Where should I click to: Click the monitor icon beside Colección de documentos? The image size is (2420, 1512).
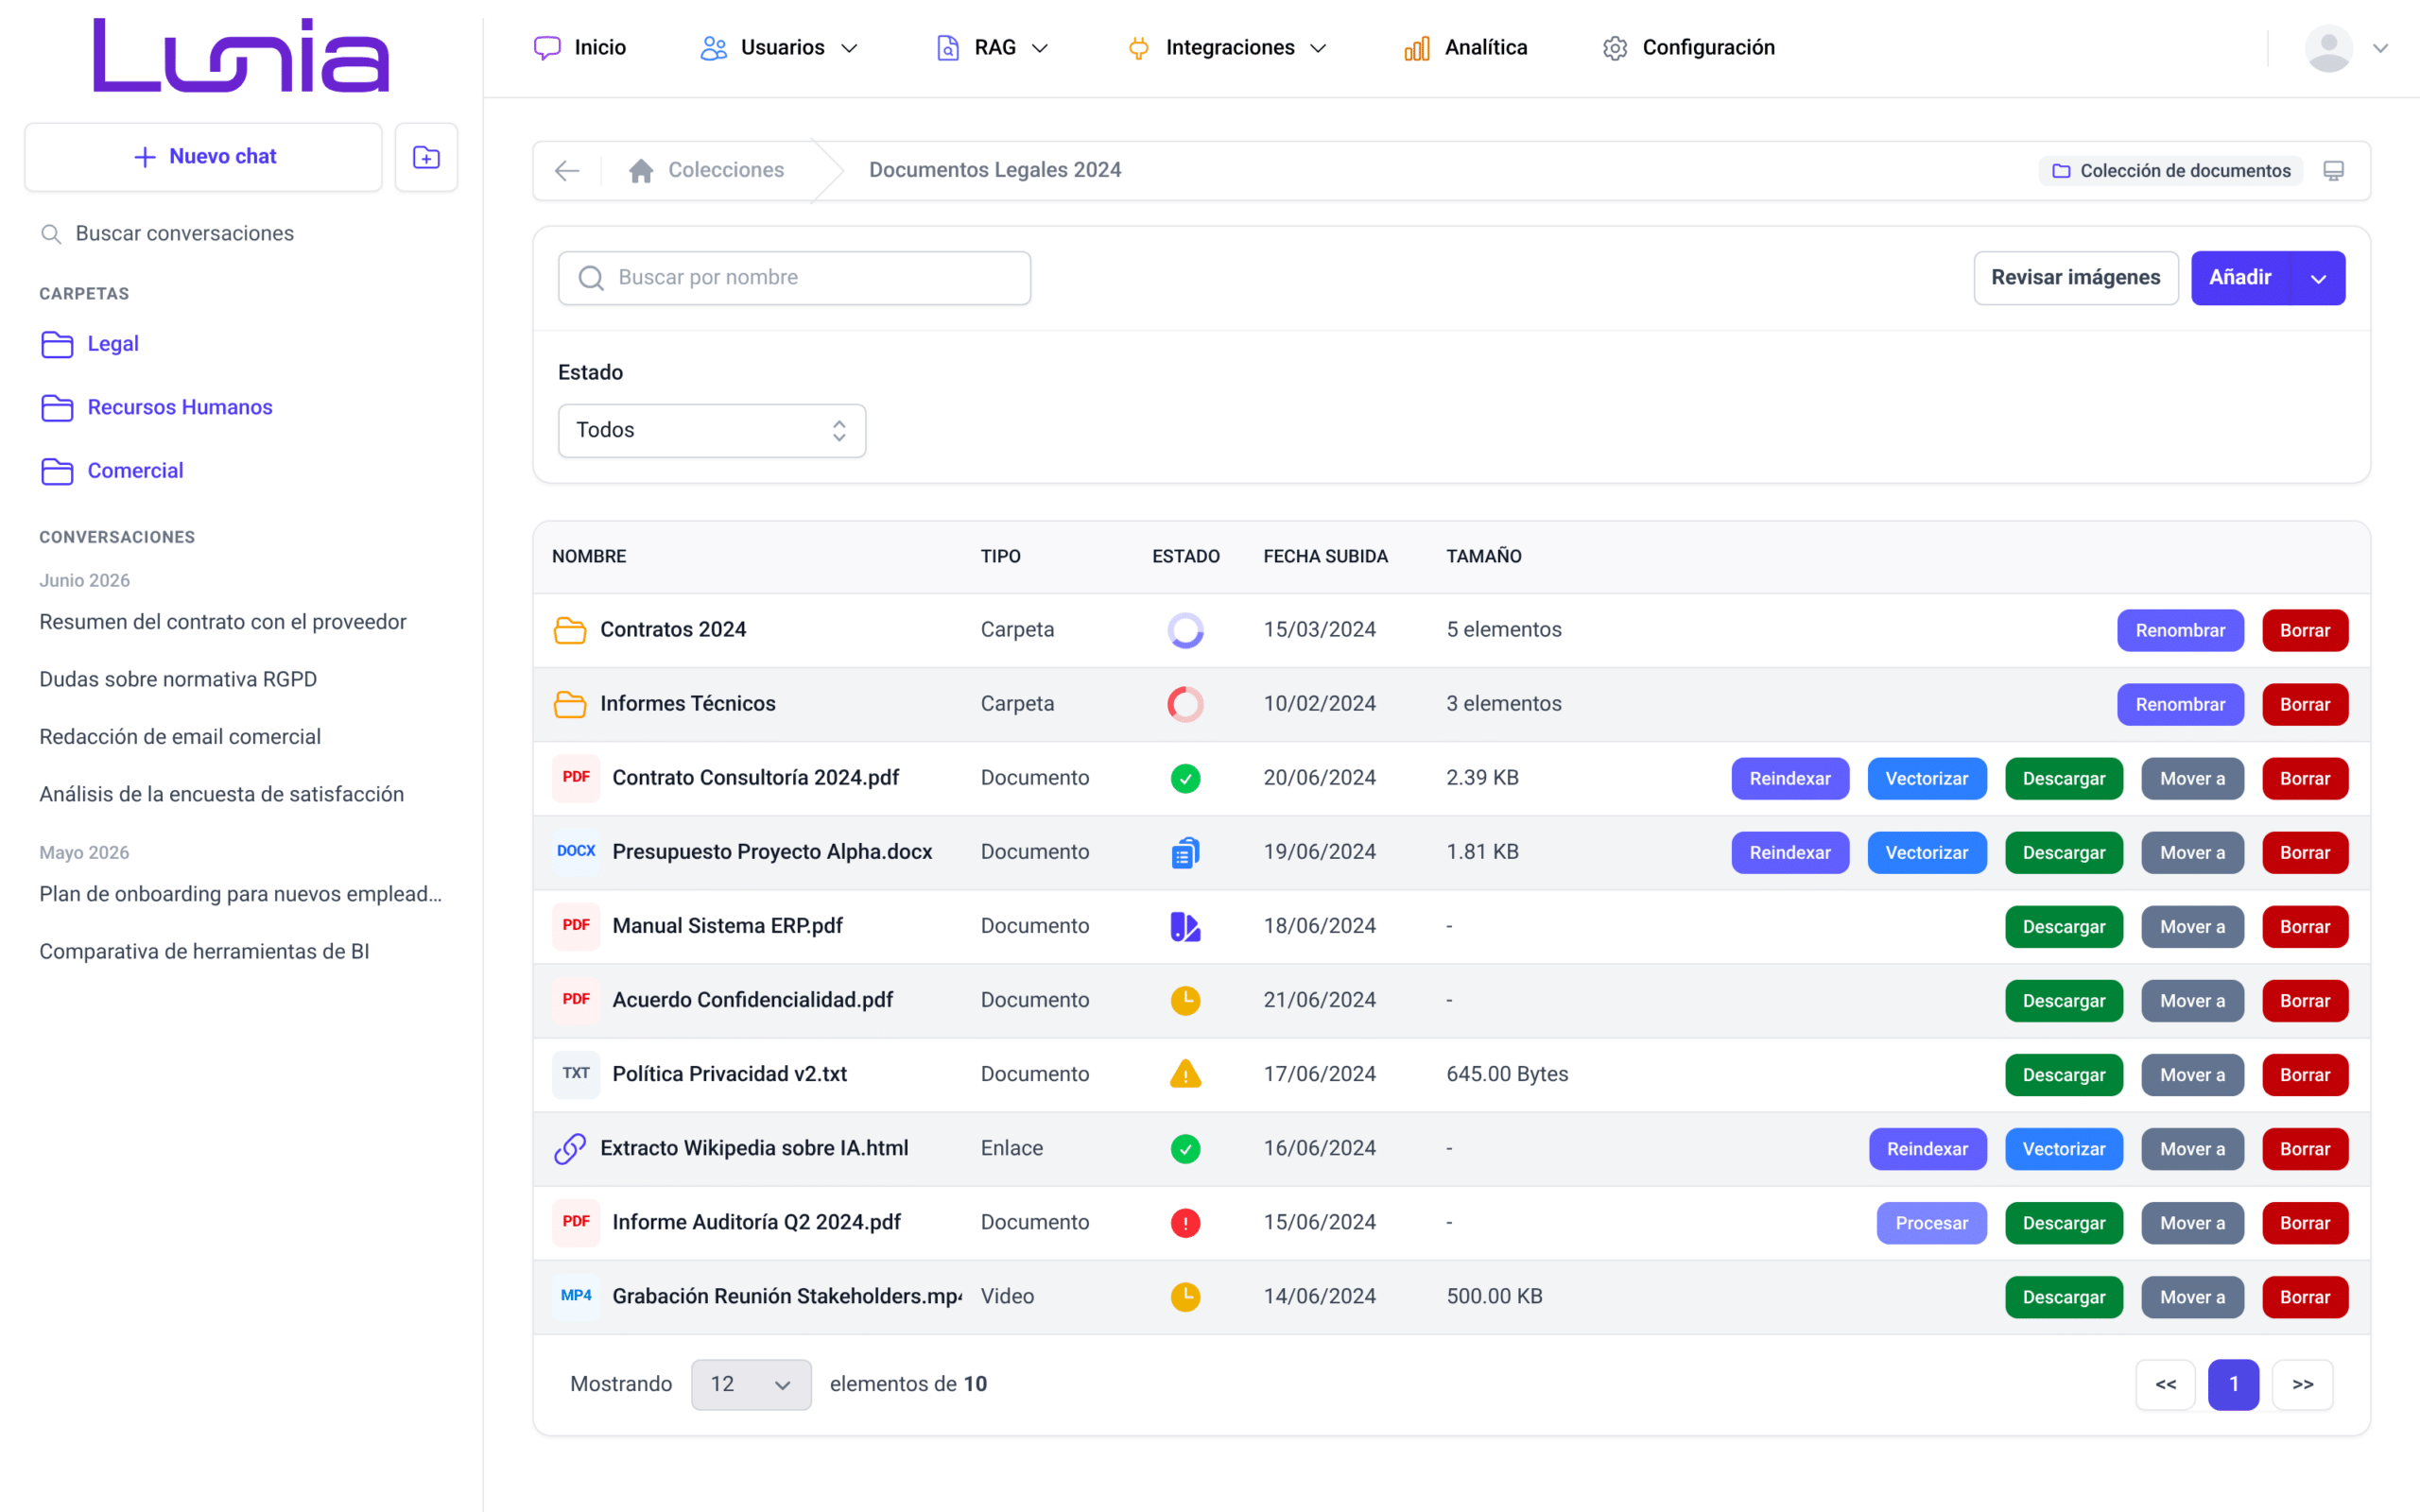pos(2333,171)
